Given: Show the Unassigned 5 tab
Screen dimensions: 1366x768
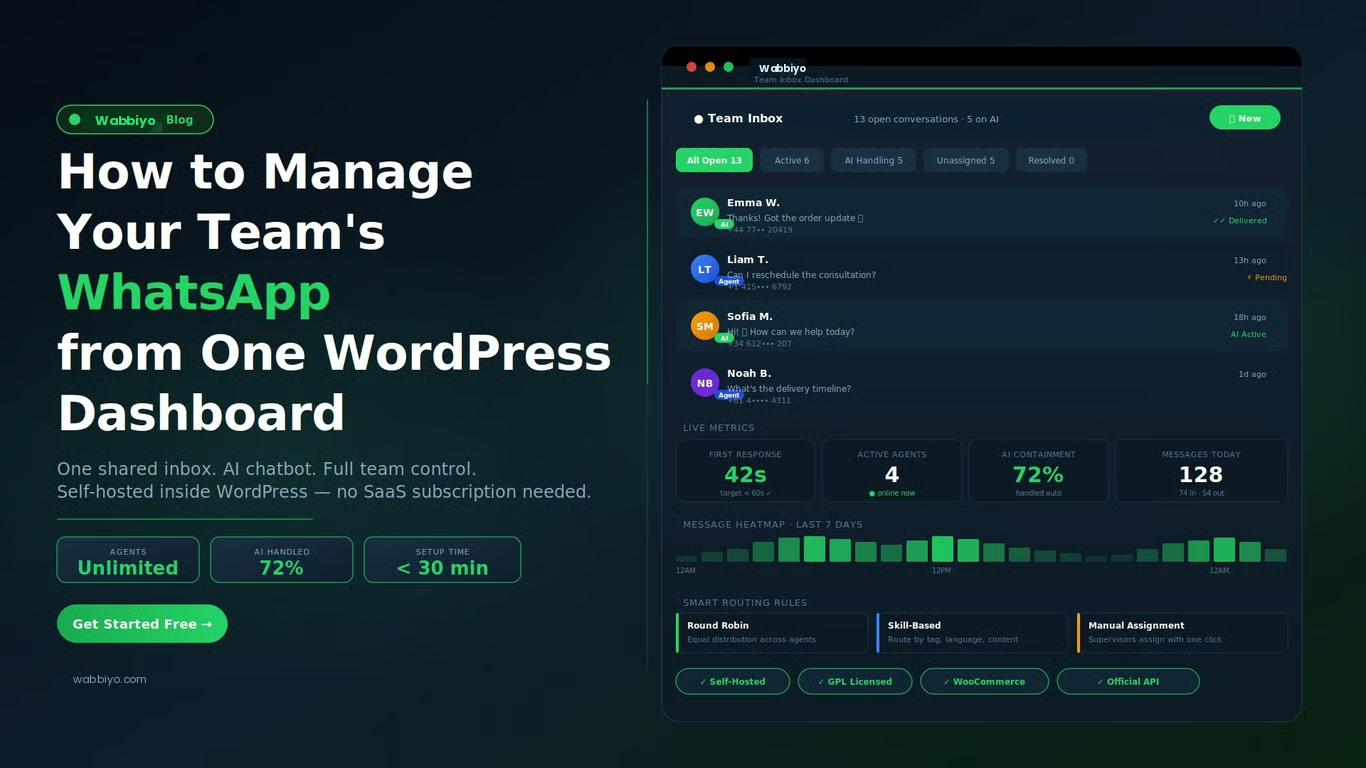Looking at the screenshot, I should [966, 160].
